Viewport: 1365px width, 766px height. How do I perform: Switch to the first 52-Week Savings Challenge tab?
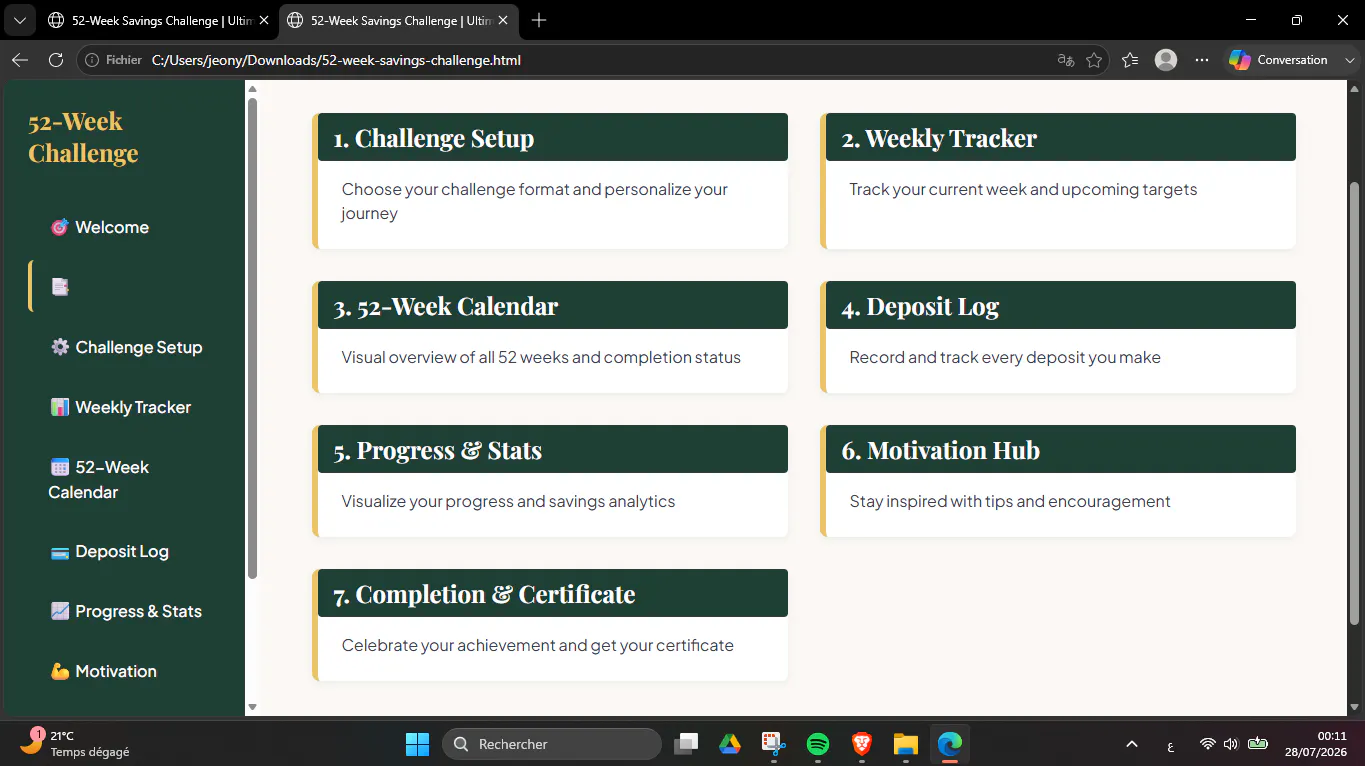tap(155, 20)
